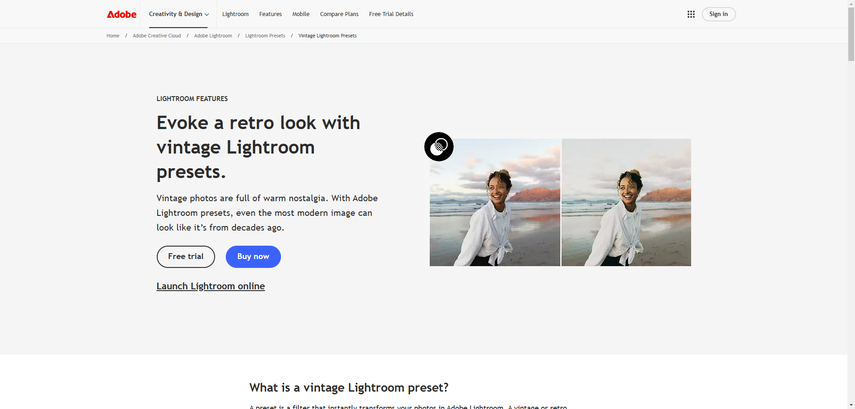Open Lightroom Presets breadcrumb link
This screenshot has height=409, width=855.
pos(265,36)
